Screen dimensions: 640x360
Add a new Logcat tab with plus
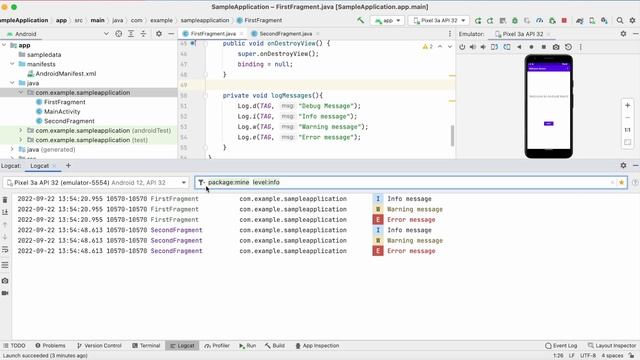point(68,166)
